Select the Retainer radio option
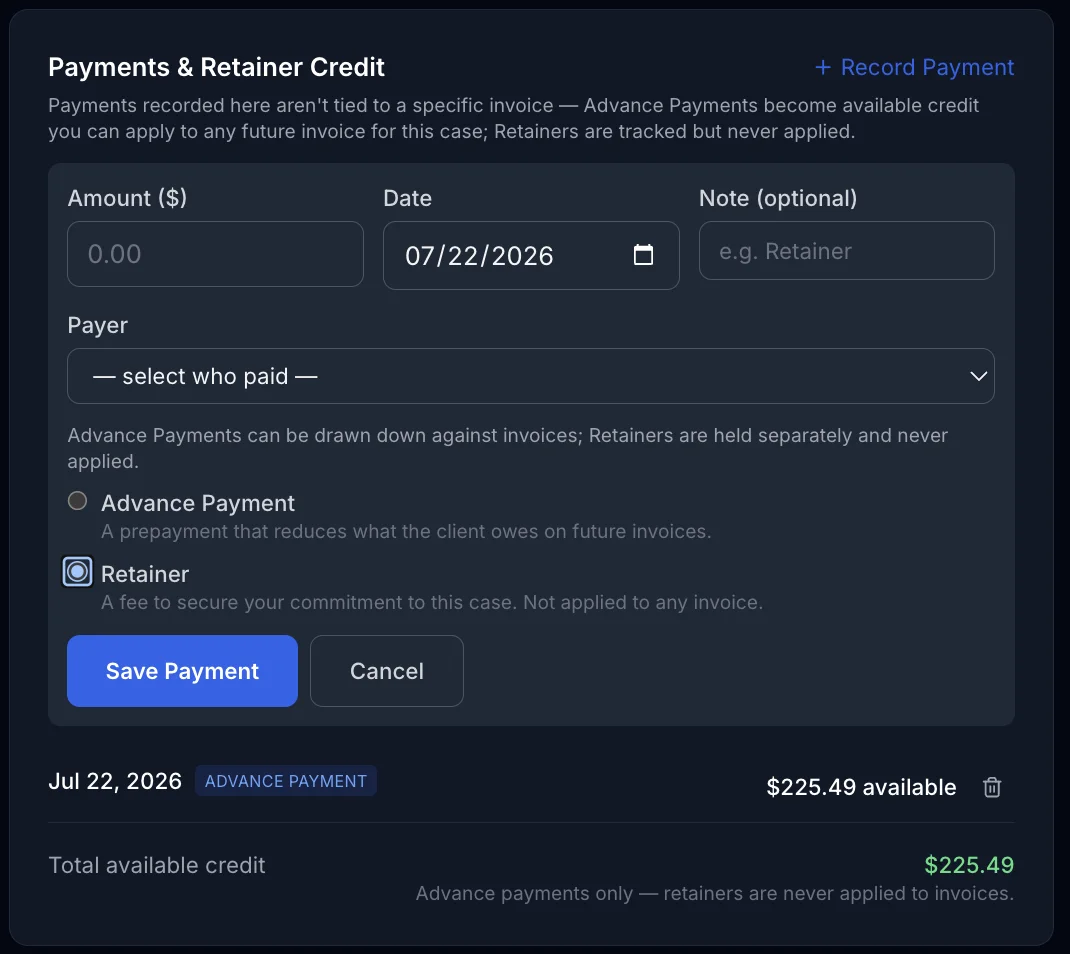The width and height of the screenshot is (1070, 954). (78, 572)
